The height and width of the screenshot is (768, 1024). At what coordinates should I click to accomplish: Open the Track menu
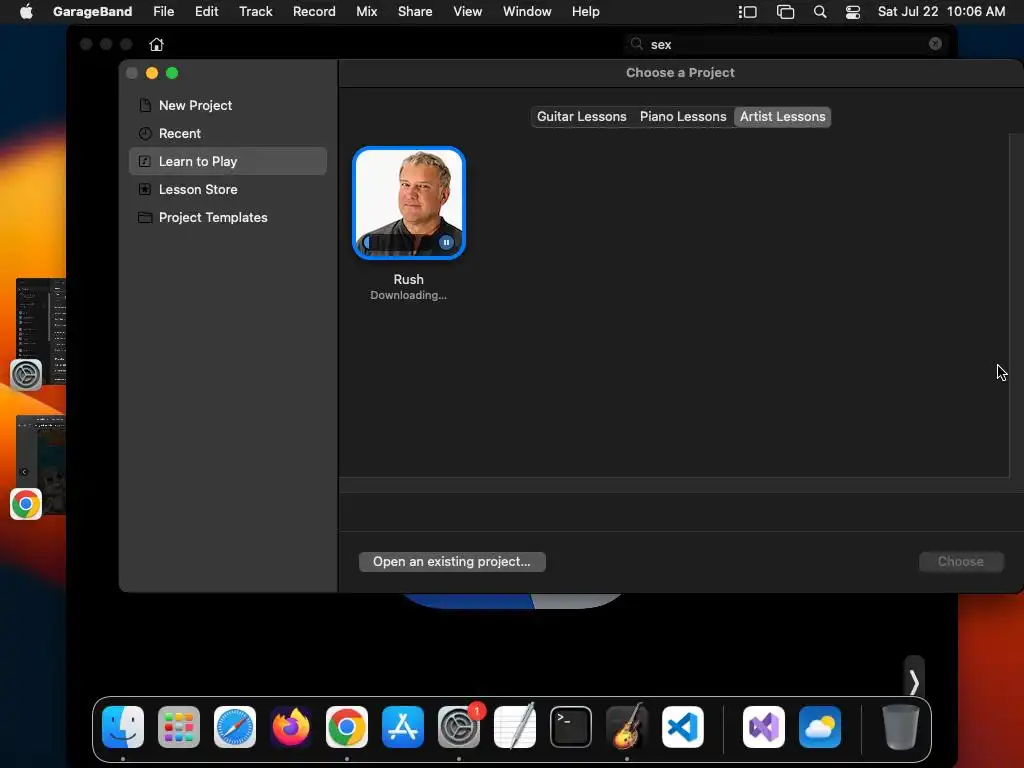(x=255, y=12)
